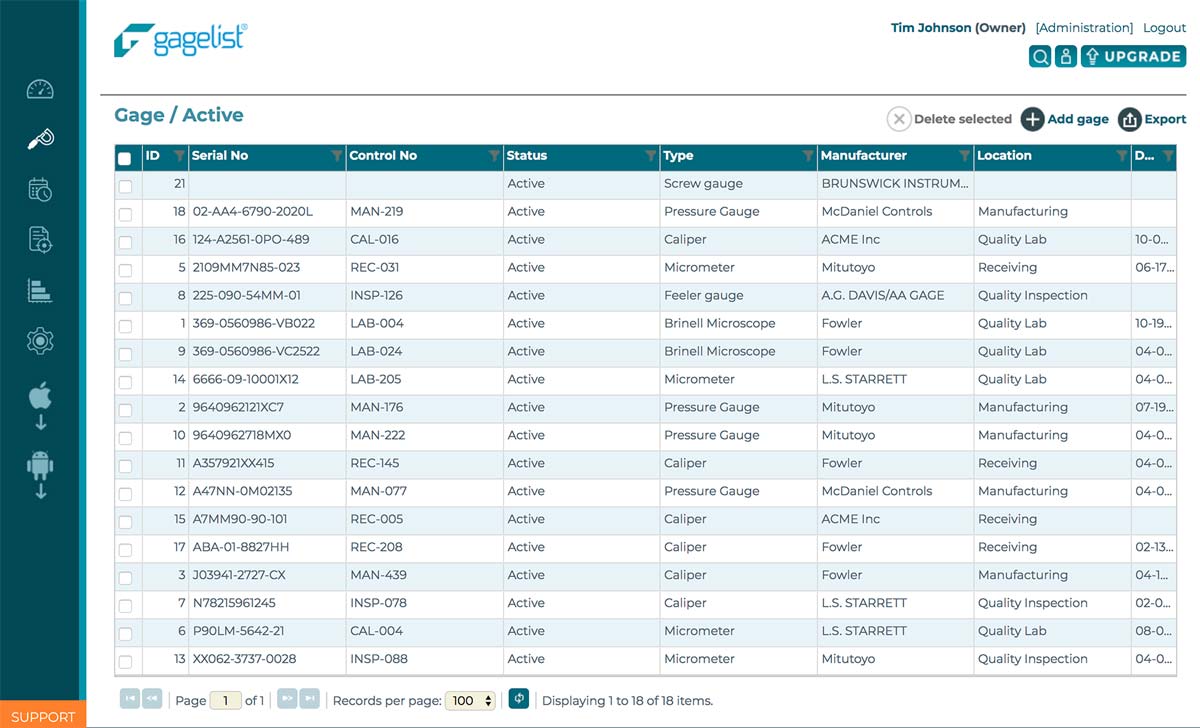The width and height of the screenshot is (1200, 728).
Task: Open the Location column filter
Action: point(1122,156)
